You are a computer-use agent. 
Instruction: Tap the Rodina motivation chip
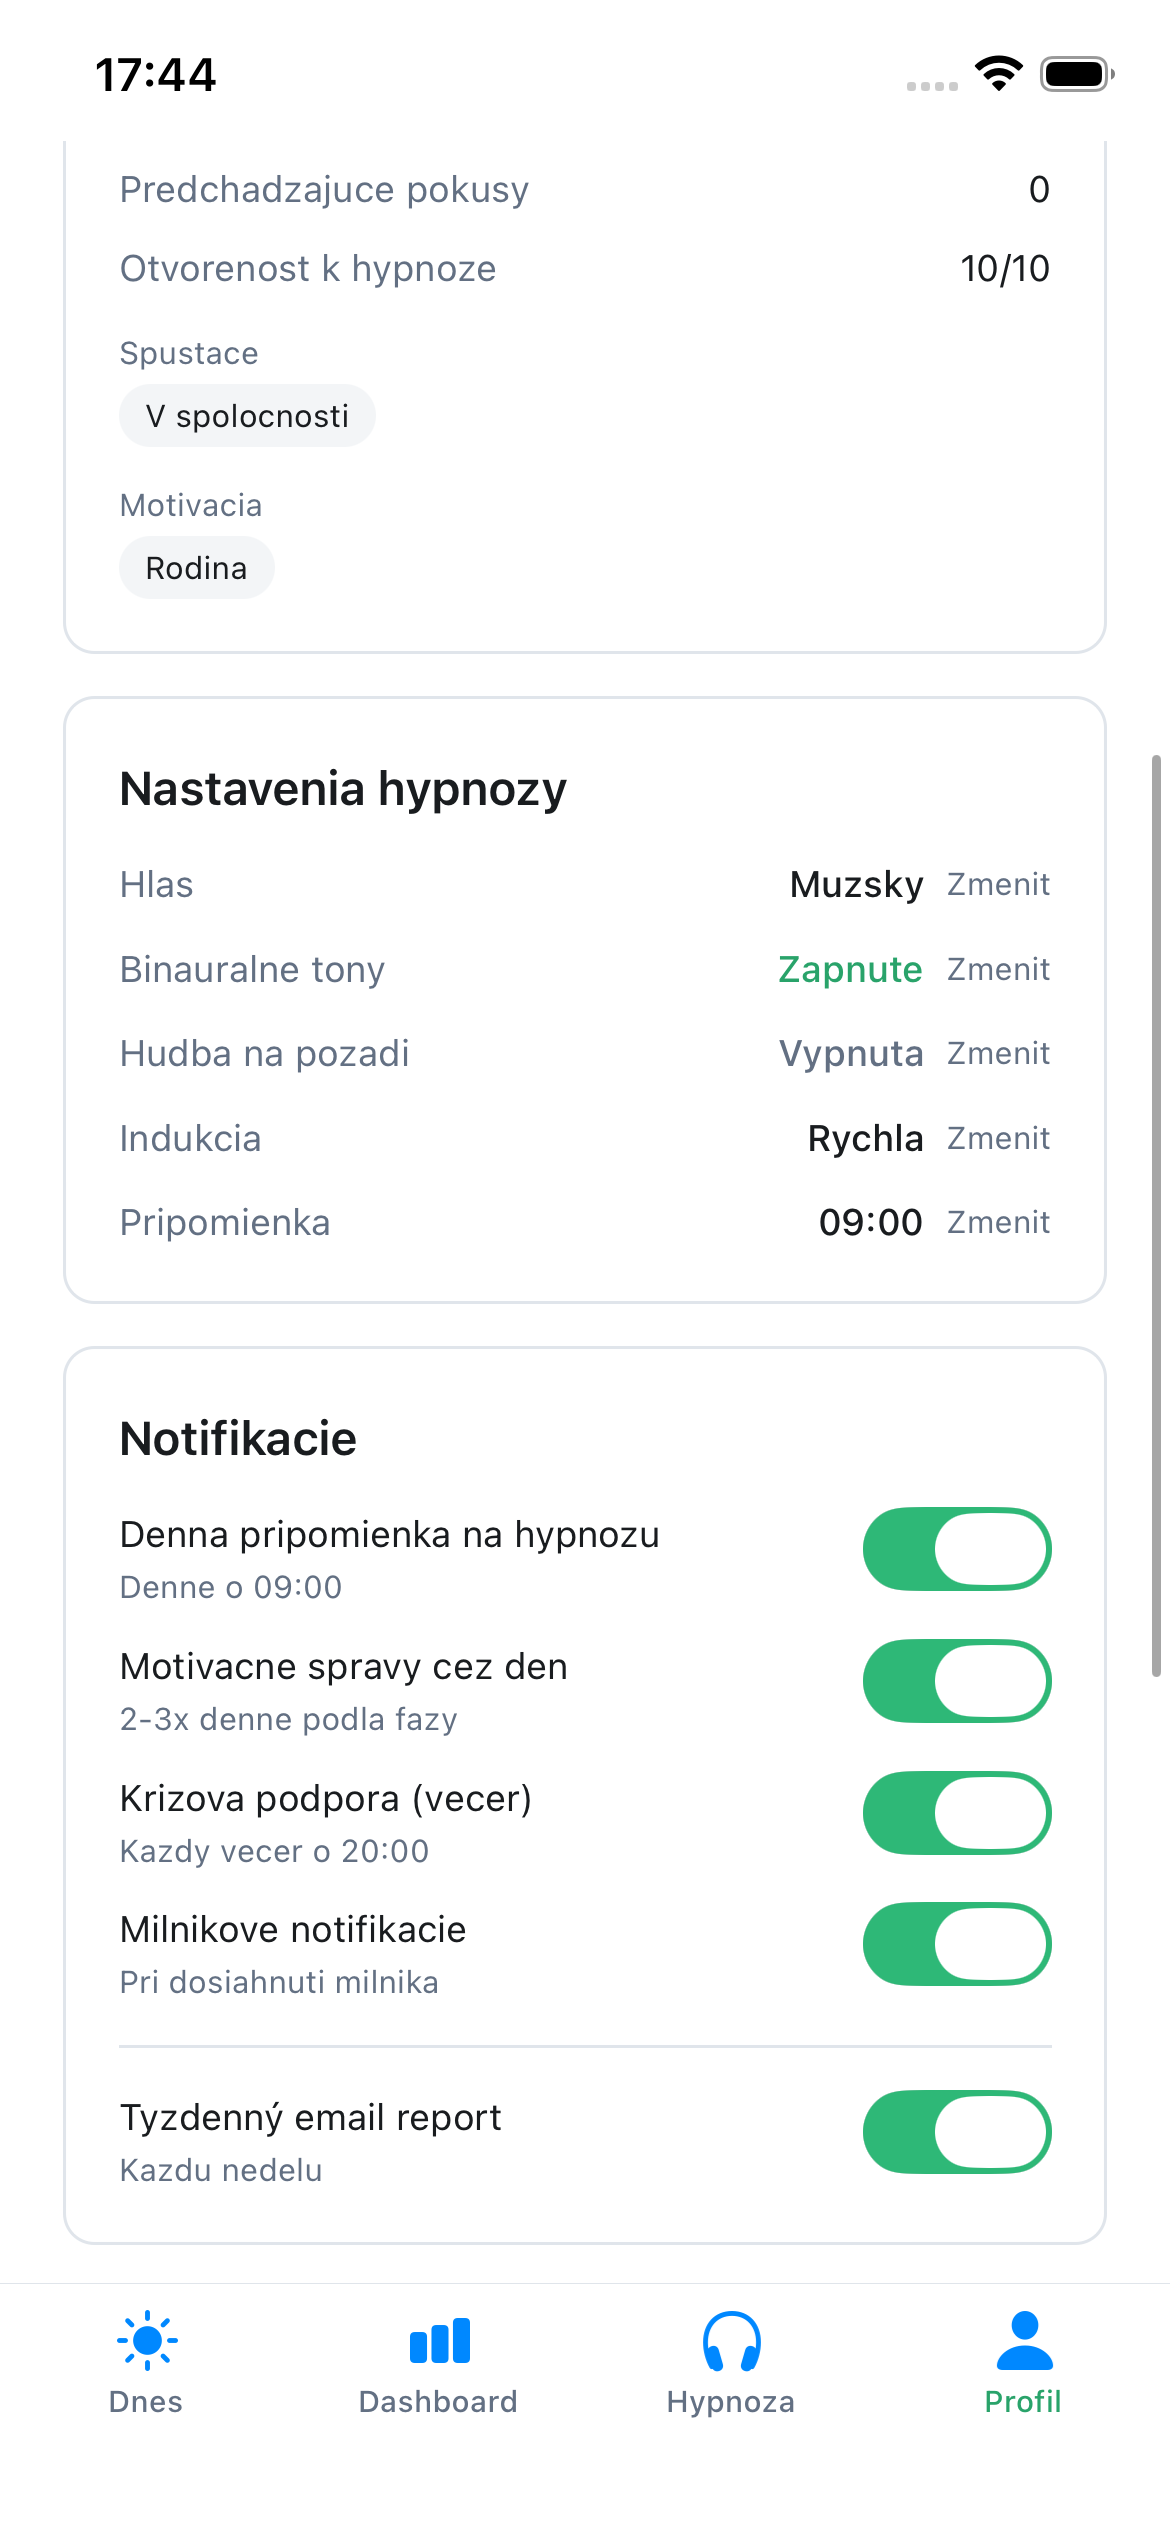click(196, 567)
